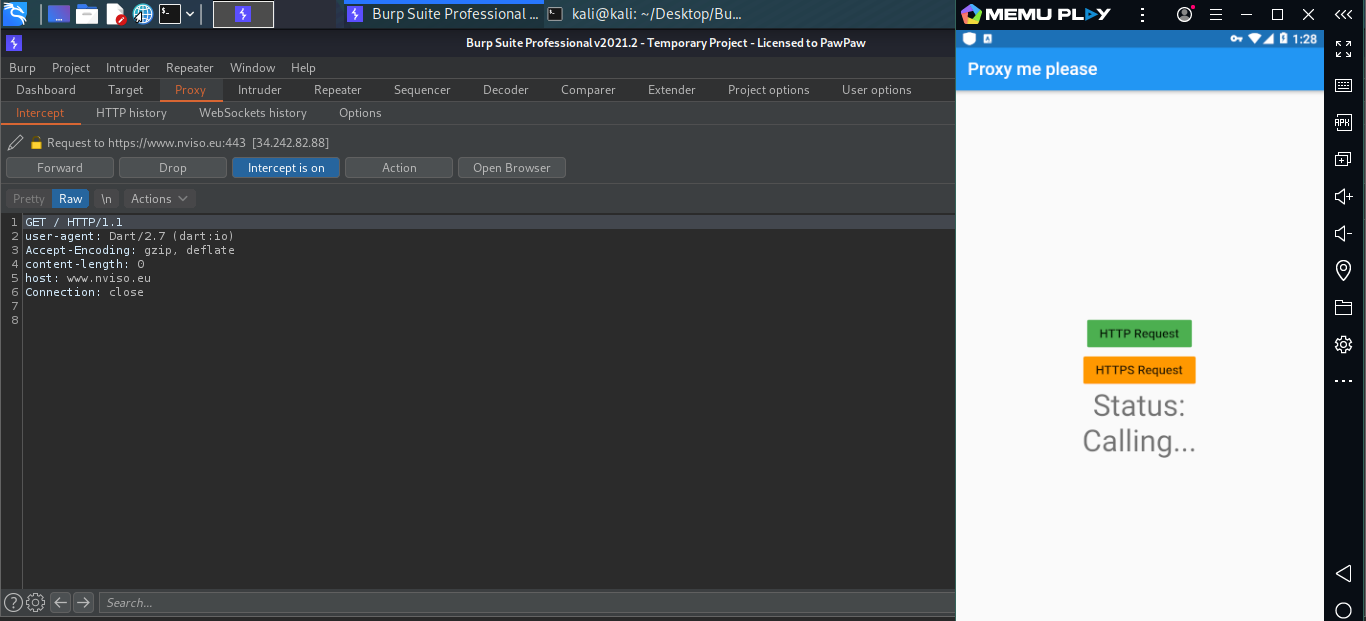The width and height of the screenshot is (1366, 621).
Task: Tap the HTTP Request button in the app
Action: click(1139, 334)
